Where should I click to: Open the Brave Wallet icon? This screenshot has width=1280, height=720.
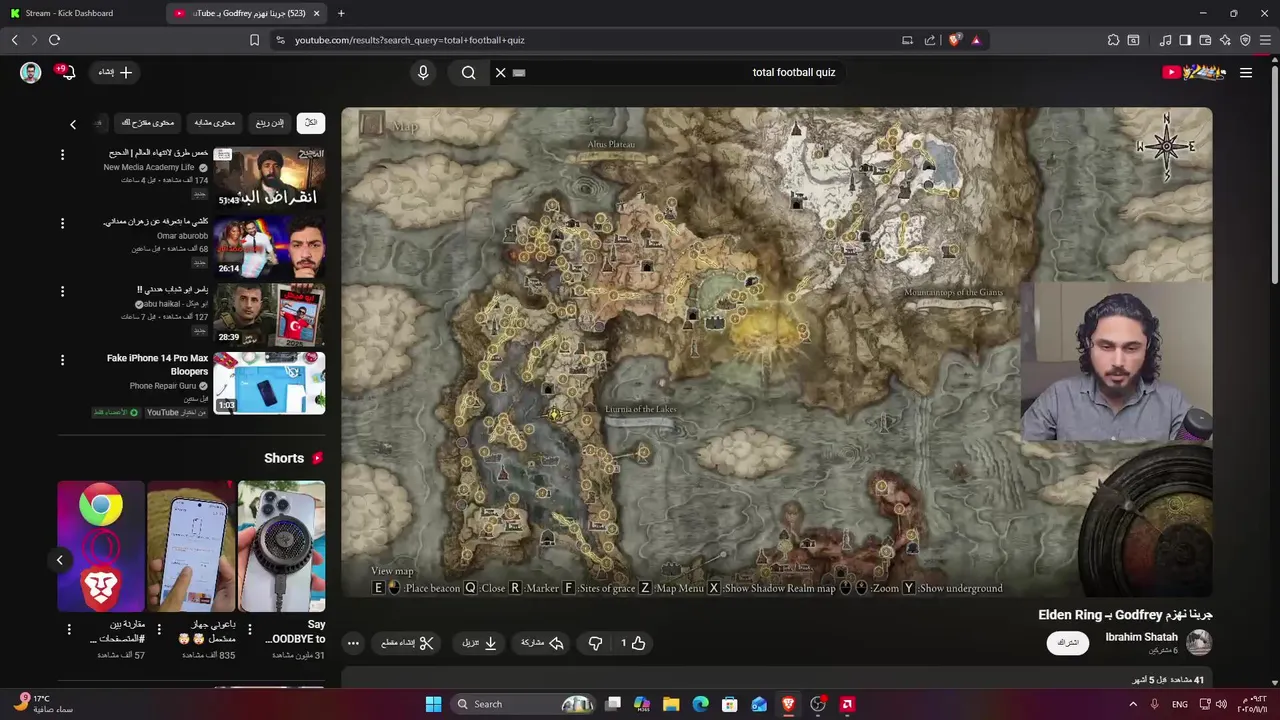point(1205,40)
